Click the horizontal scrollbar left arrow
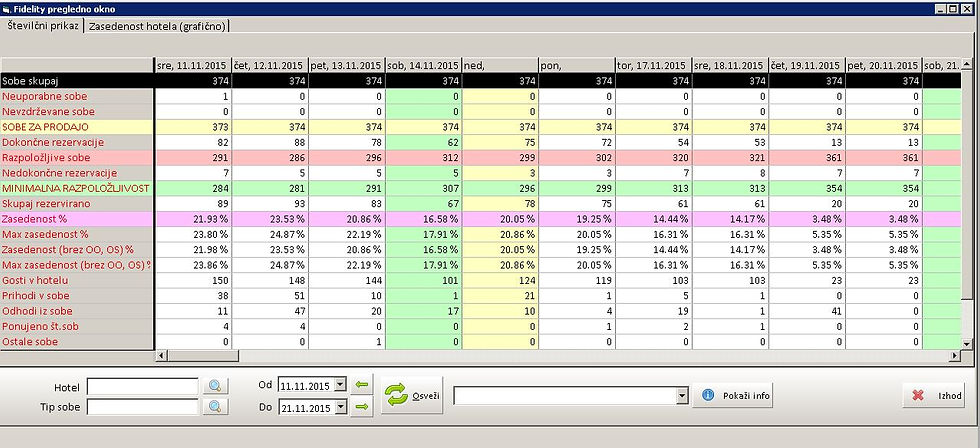Screen dimensions: 980x448 (x=161, y=356)
